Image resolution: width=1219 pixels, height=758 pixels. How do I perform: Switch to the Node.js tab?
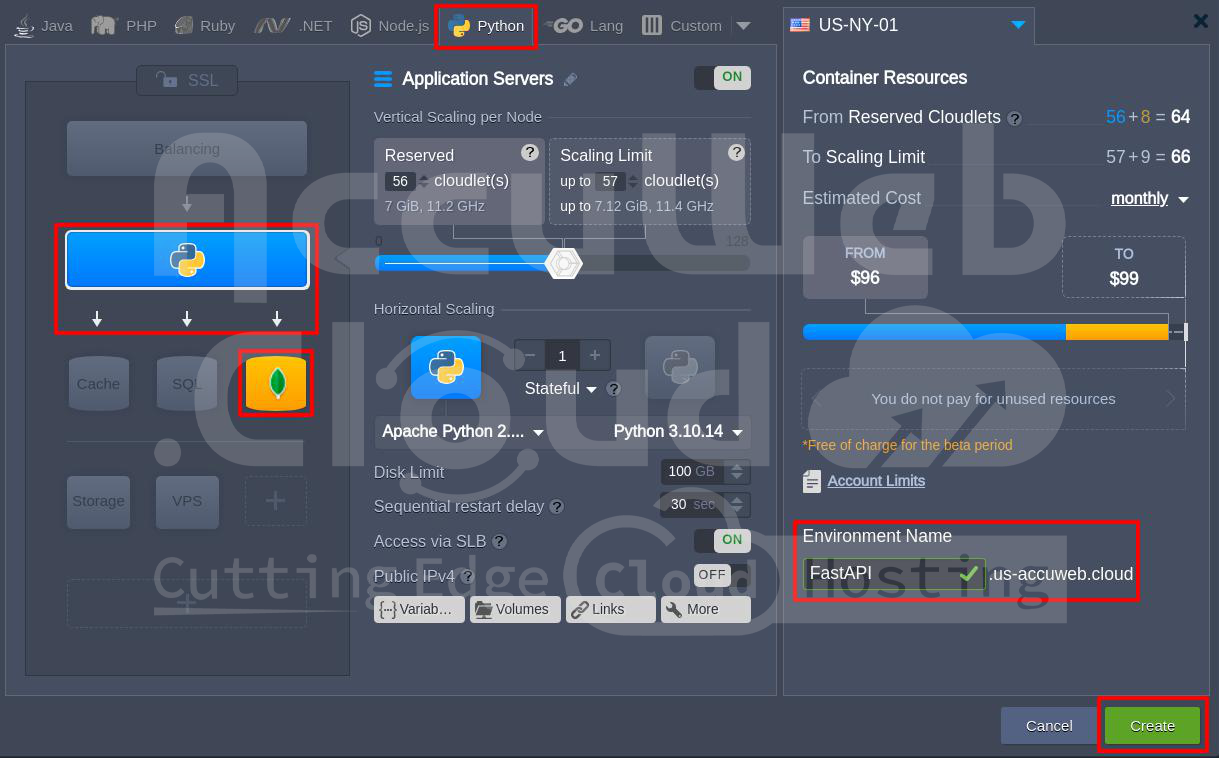390,26
